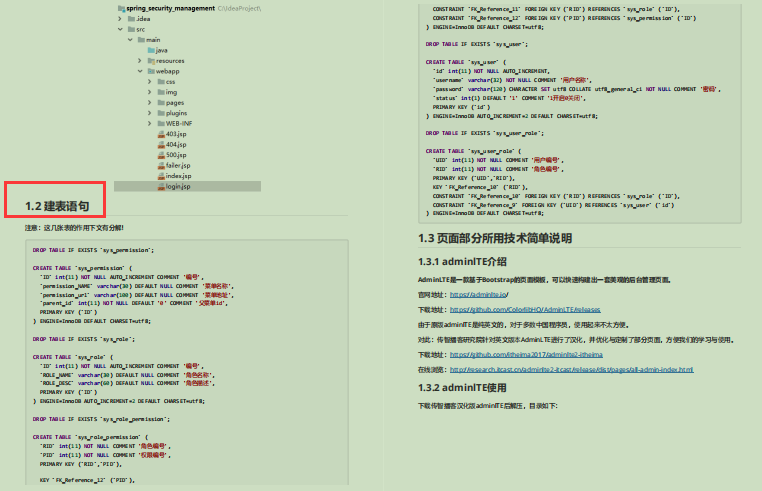Click the pages folder icon
This screenshot has height=491, width=762.
pos(161,103)
